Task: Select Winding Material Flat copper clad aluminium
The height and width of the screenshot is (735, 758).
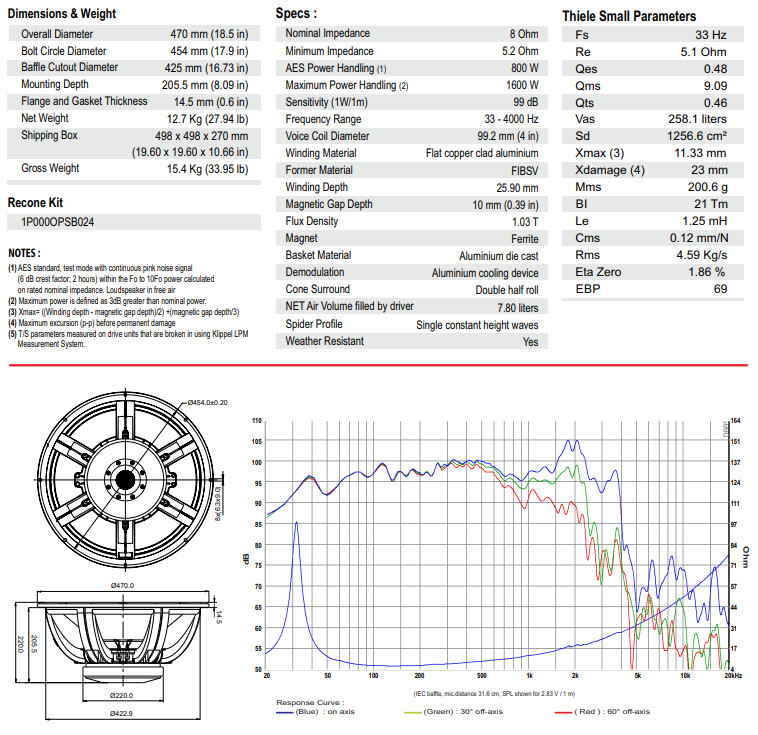Action: tap(482, 153)
